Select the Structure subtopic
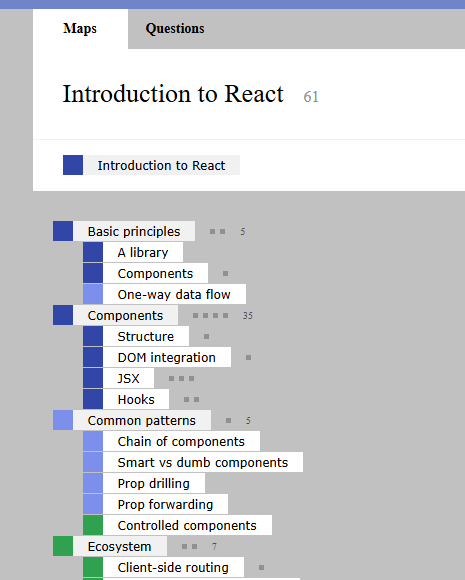465x580 pixels. pos(146,336)
